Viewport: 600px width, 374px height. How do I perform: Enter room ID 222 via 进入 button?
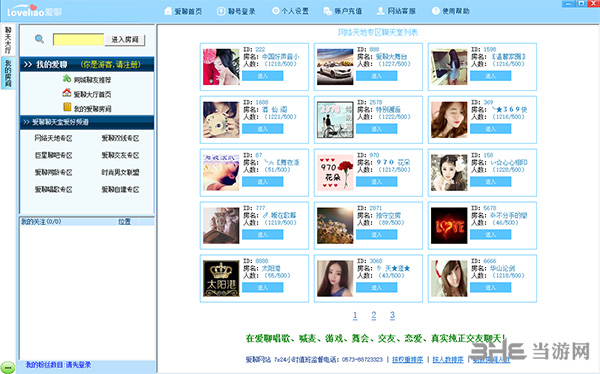(262, 76)
